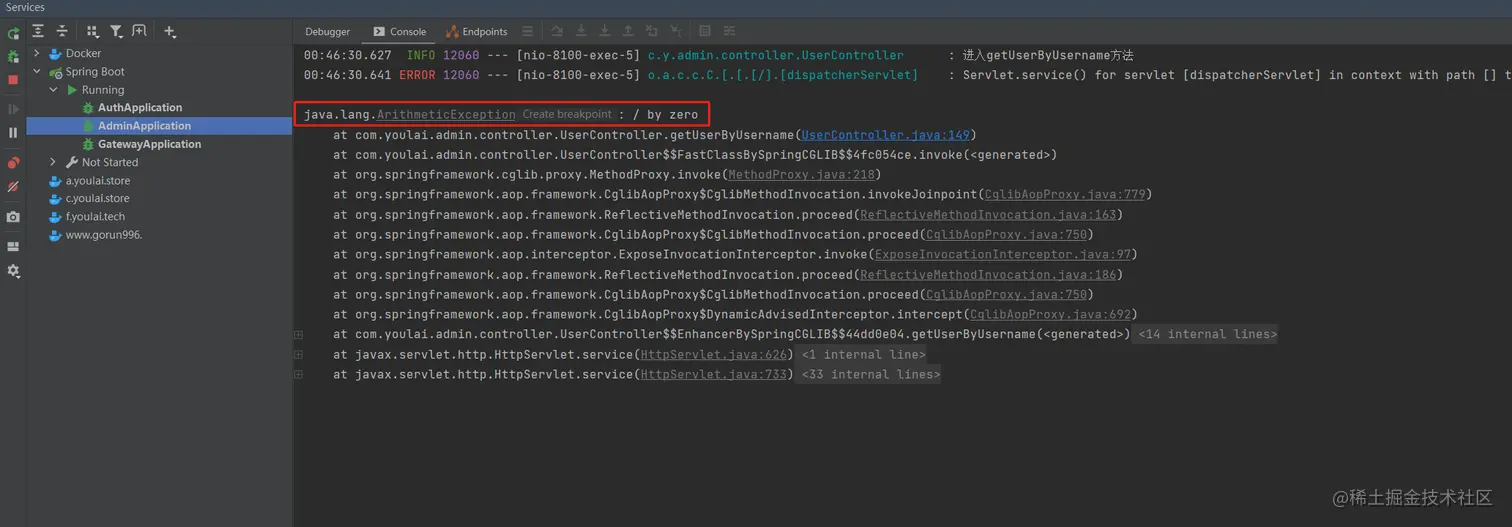The height and width of the screenshot is (527, 1512).
Task: Switch to the Console tab
Action: [x=399, y=32]
